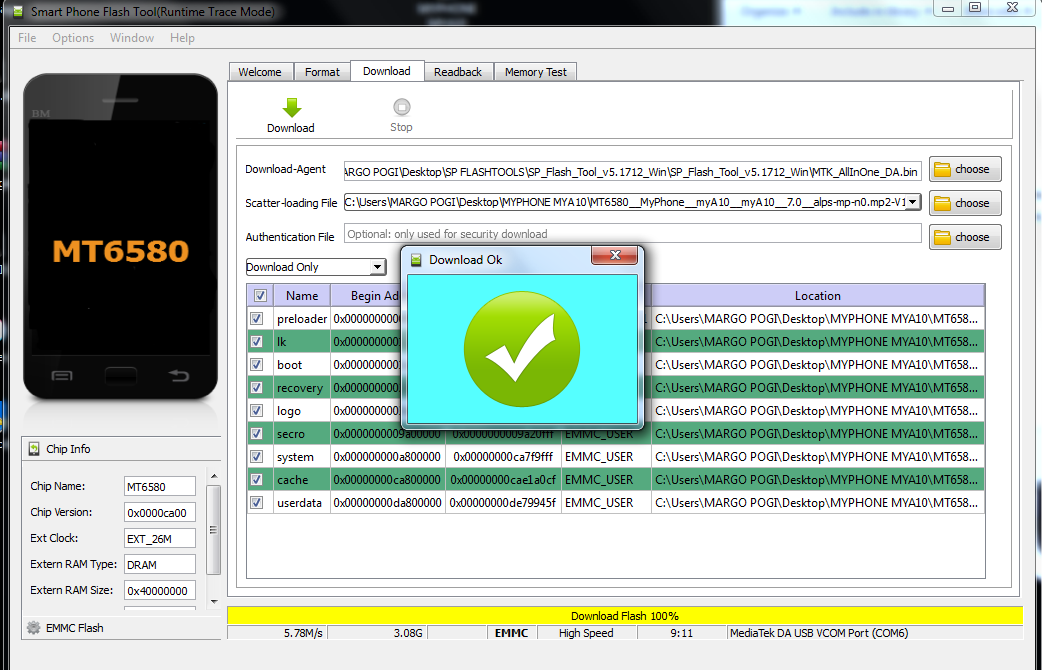This screenshot has width=1042, height=670.
Task: Click the 3.08G size status cell
Action: click(x=377, y=633)
